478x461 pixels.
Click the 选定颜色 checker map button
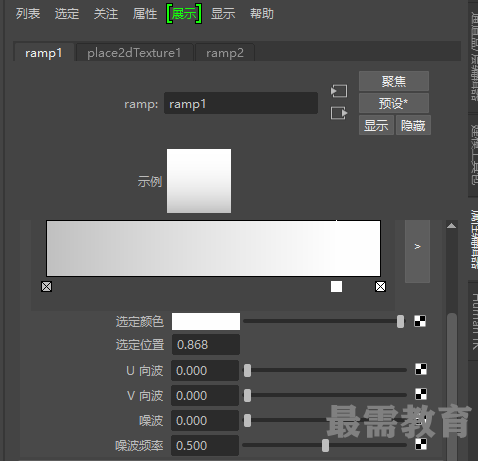tap(420, 321)
